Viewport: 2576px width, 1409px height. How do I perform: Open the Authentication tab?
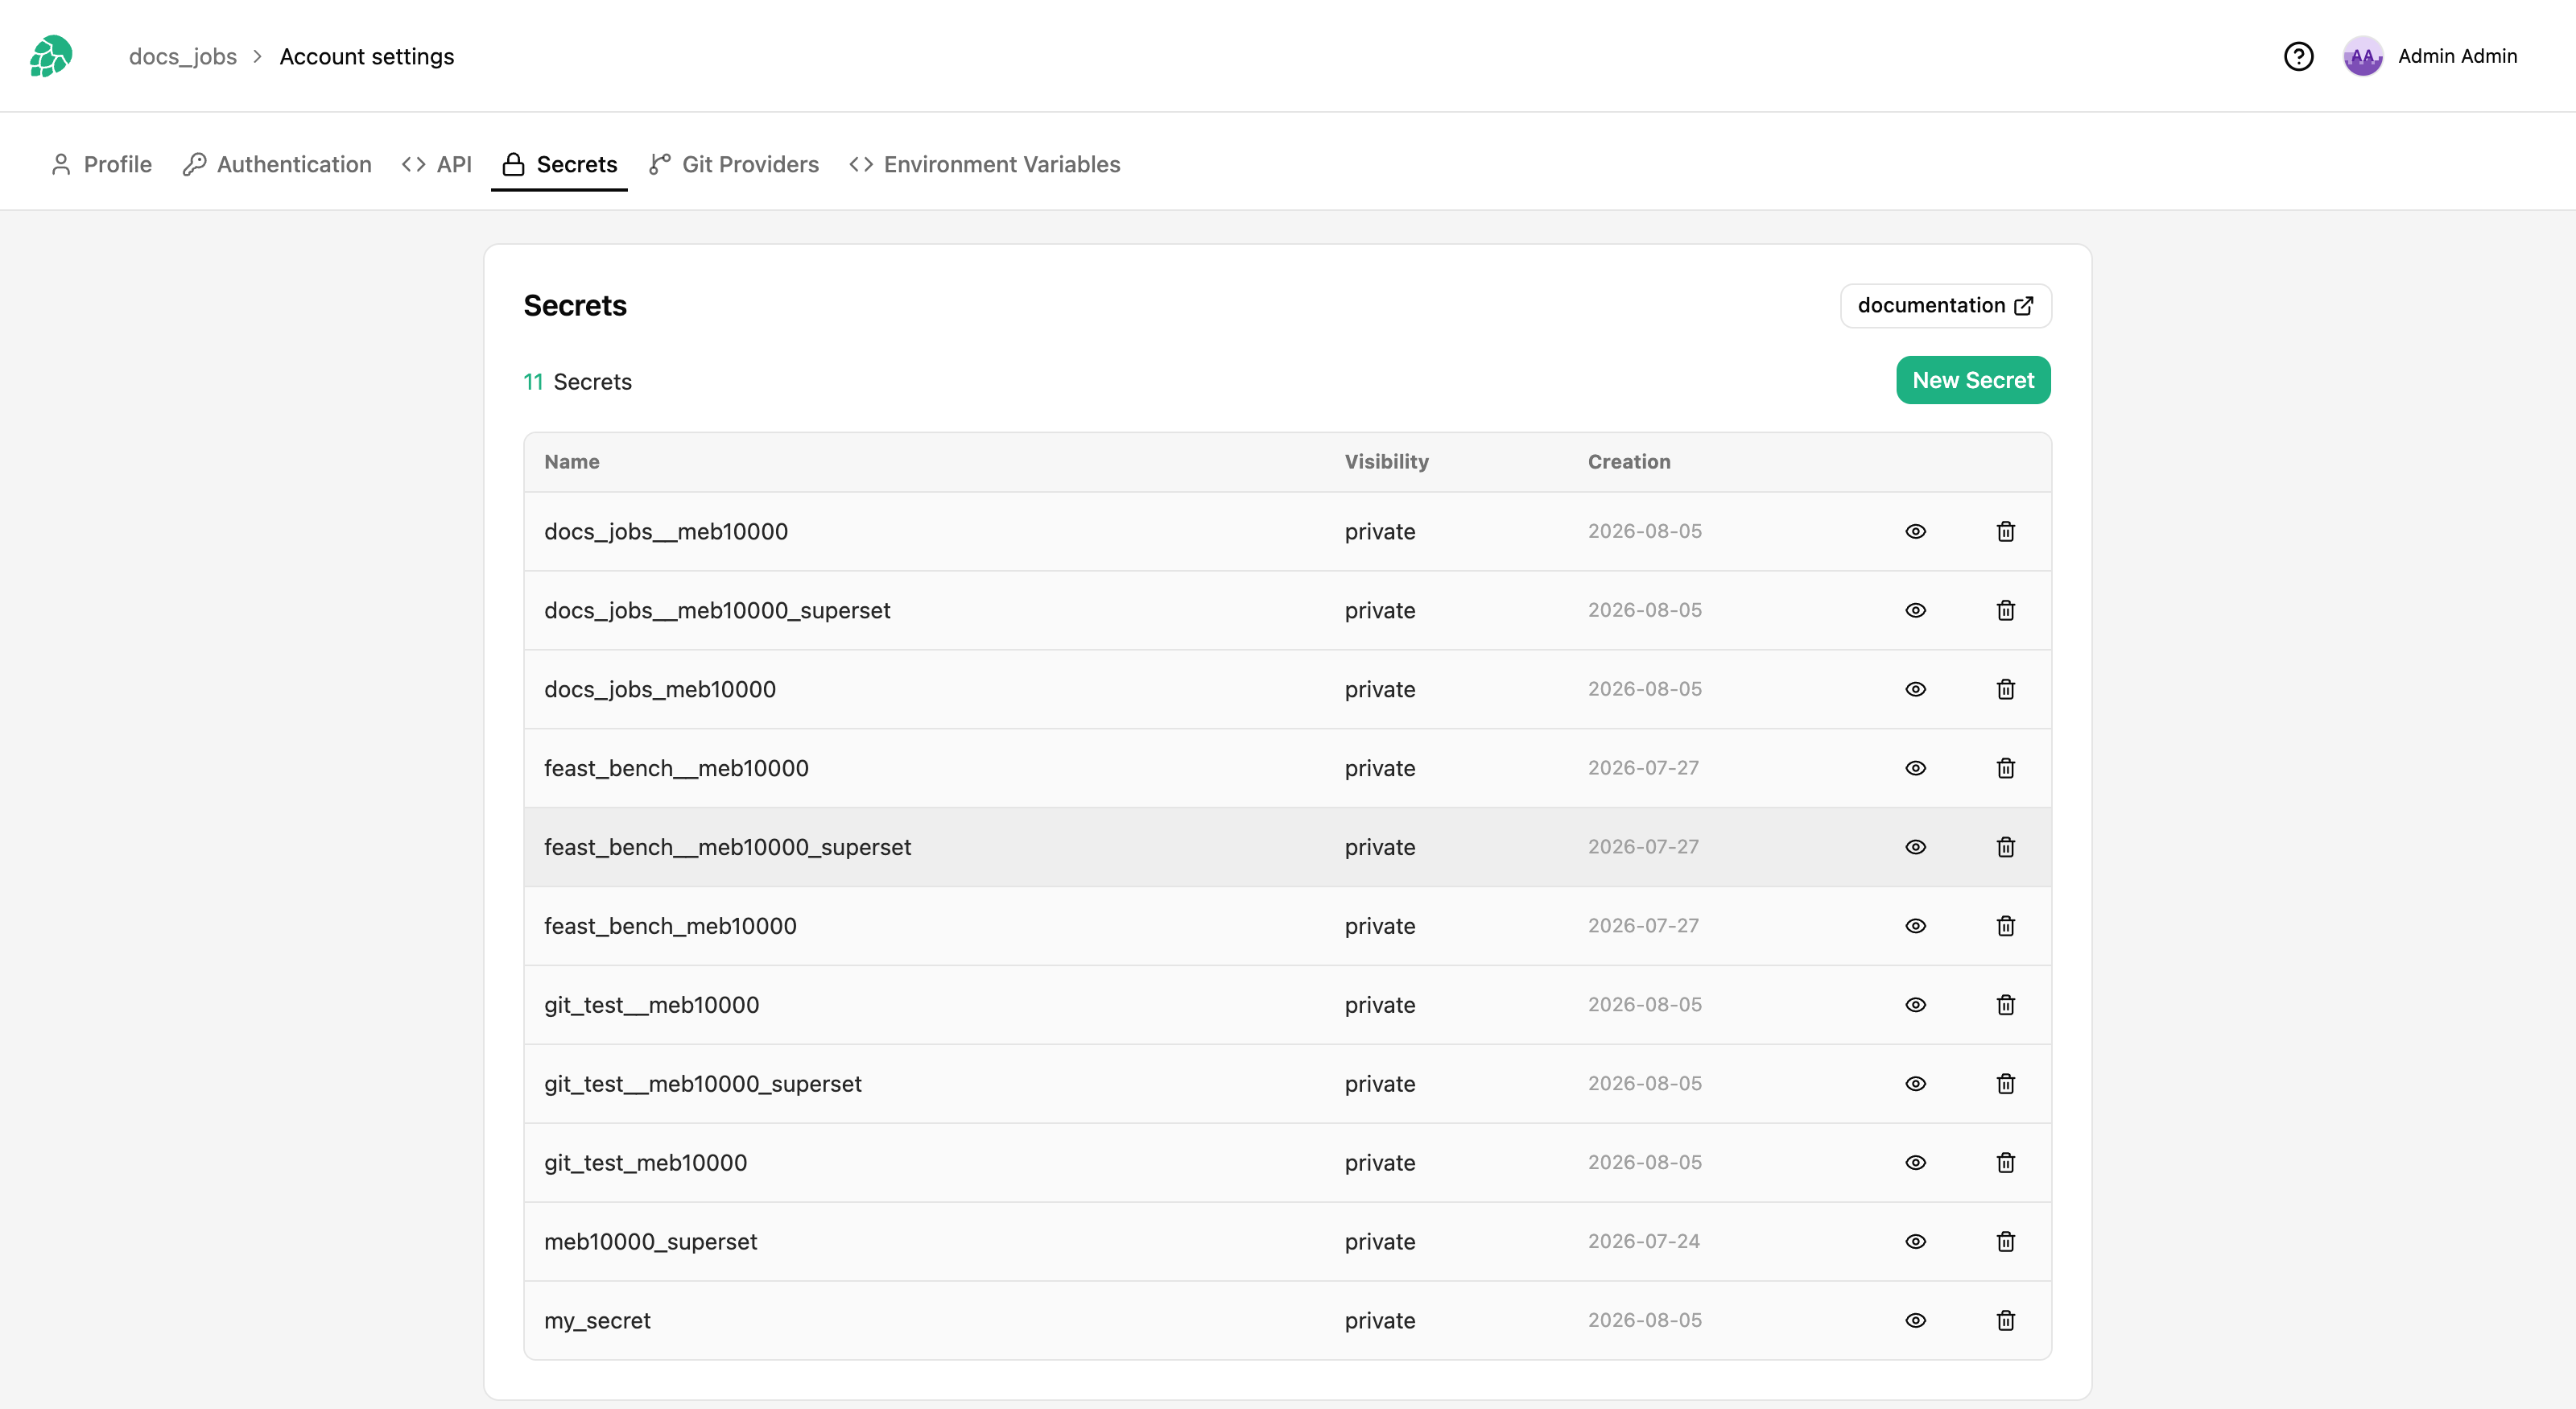[x=277, y=164]
